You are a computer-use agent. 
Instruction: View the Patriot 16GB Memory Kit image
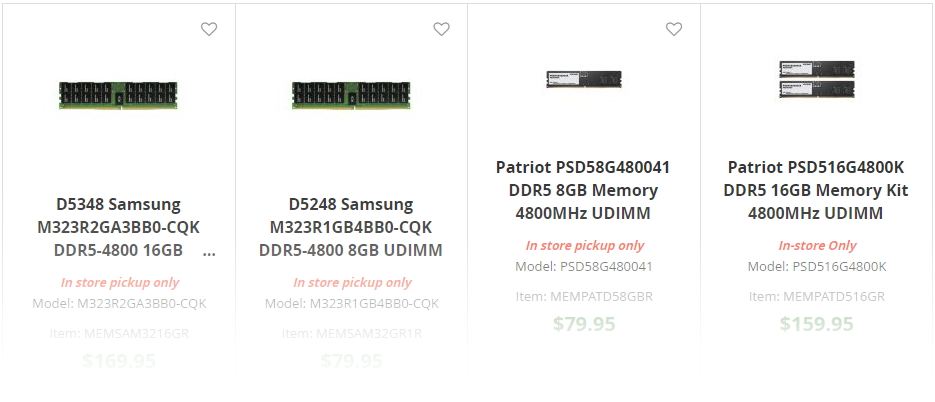tap(816, 80)
